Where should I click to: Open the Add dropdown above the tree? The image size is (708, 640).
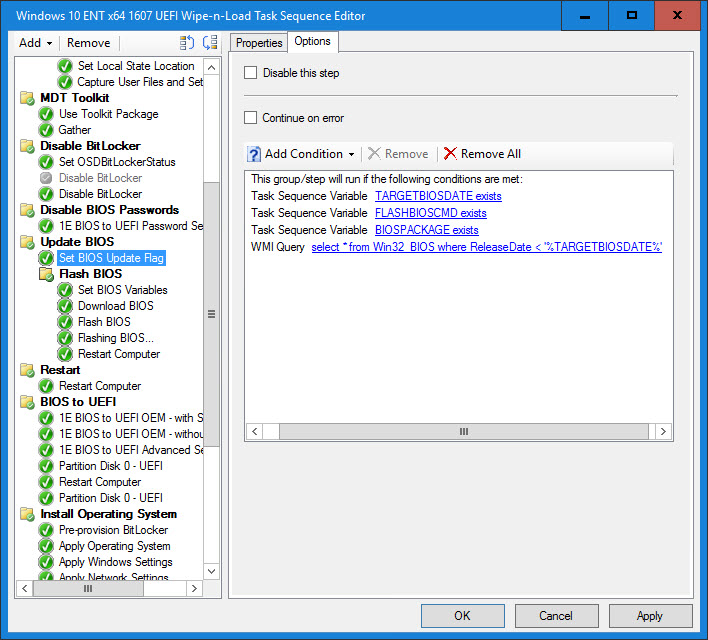(36, 43)
